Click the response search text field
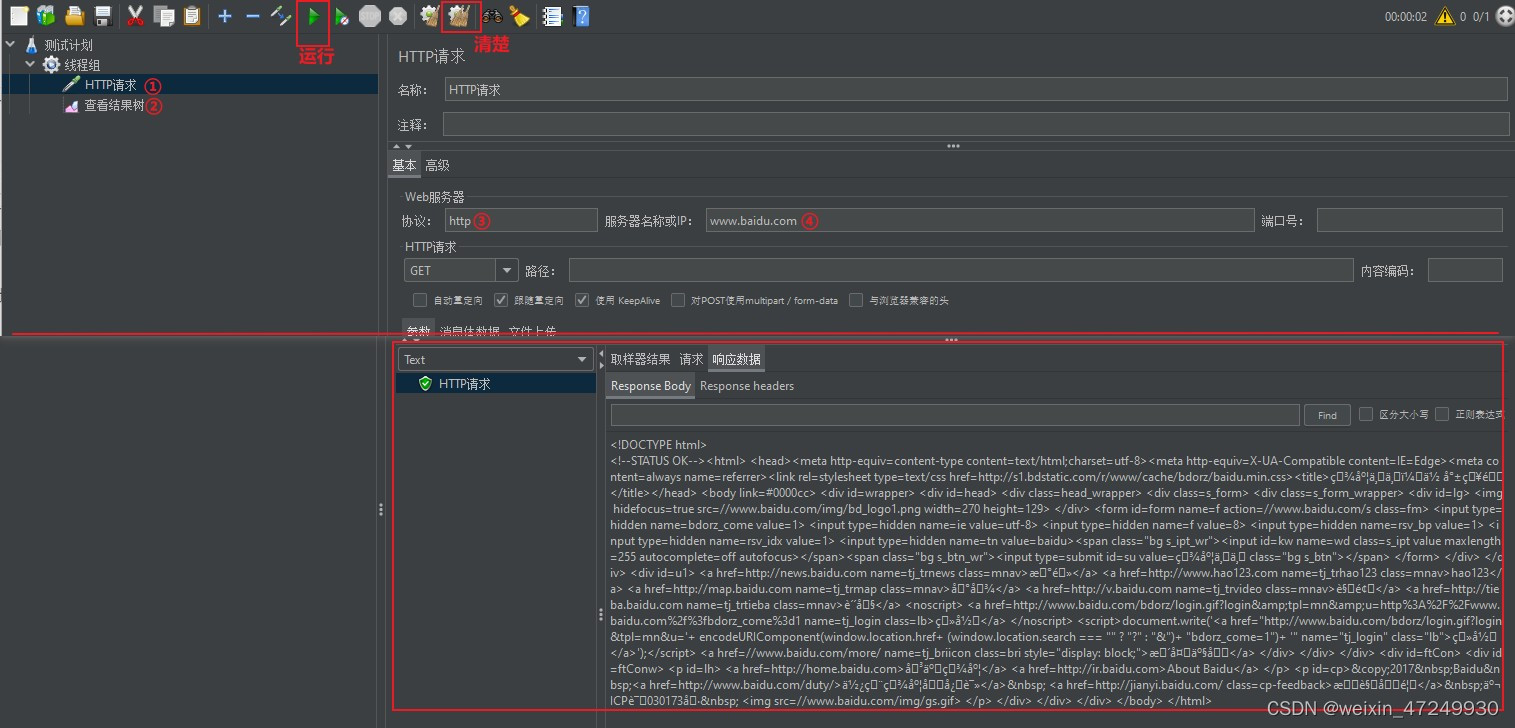Screen dimensions: 1515x728 955,415
